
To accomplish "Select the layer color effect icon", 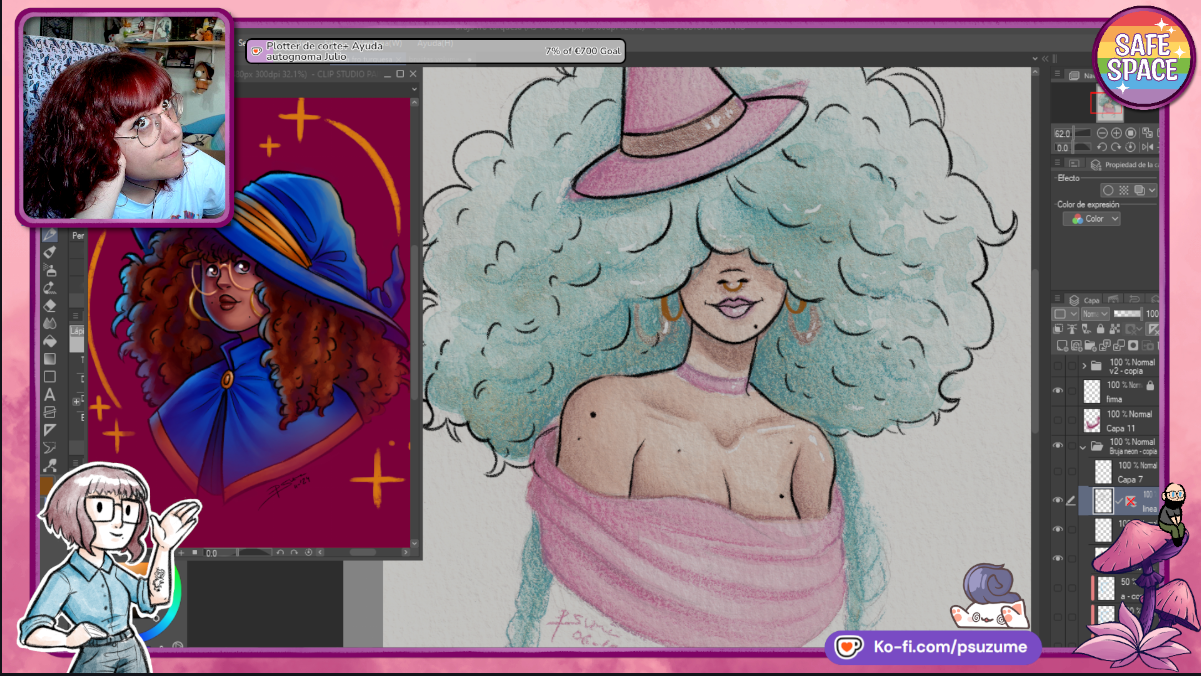I will click(x=1139, y=190).
